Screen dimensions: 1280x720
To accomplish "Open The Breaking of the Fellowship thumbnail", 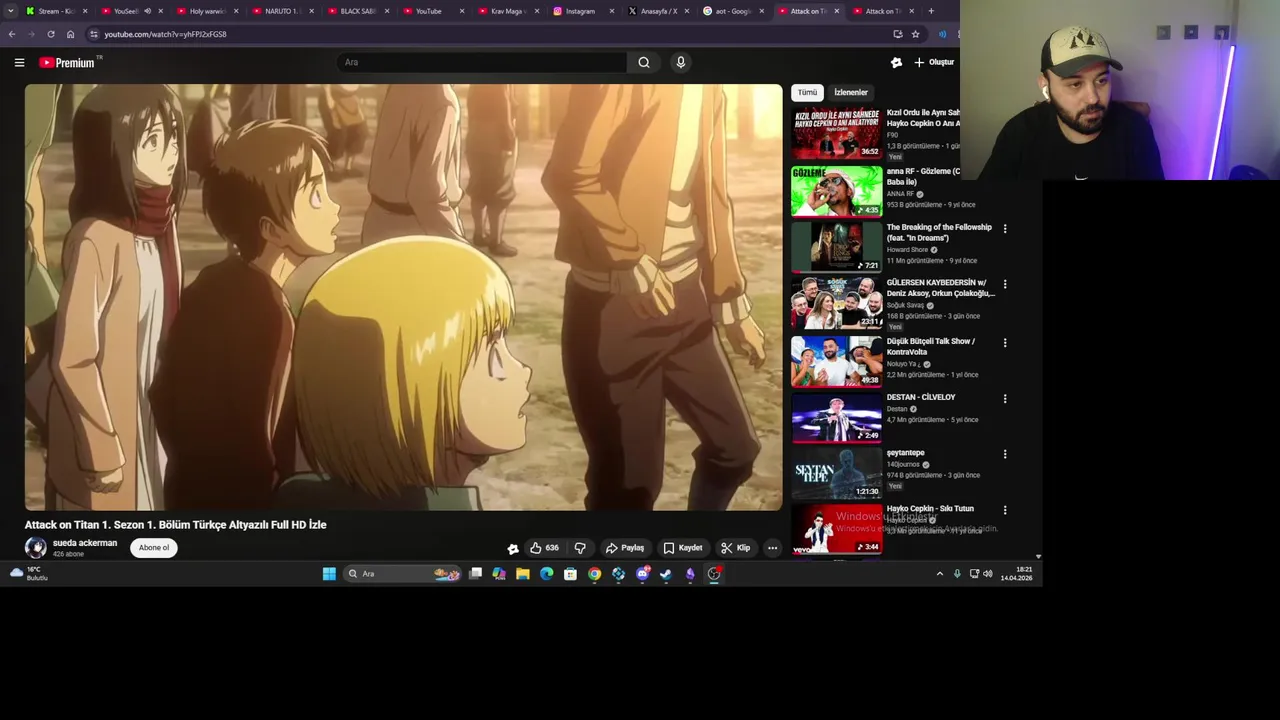I will pyautogui.click(x=837, y=247).
